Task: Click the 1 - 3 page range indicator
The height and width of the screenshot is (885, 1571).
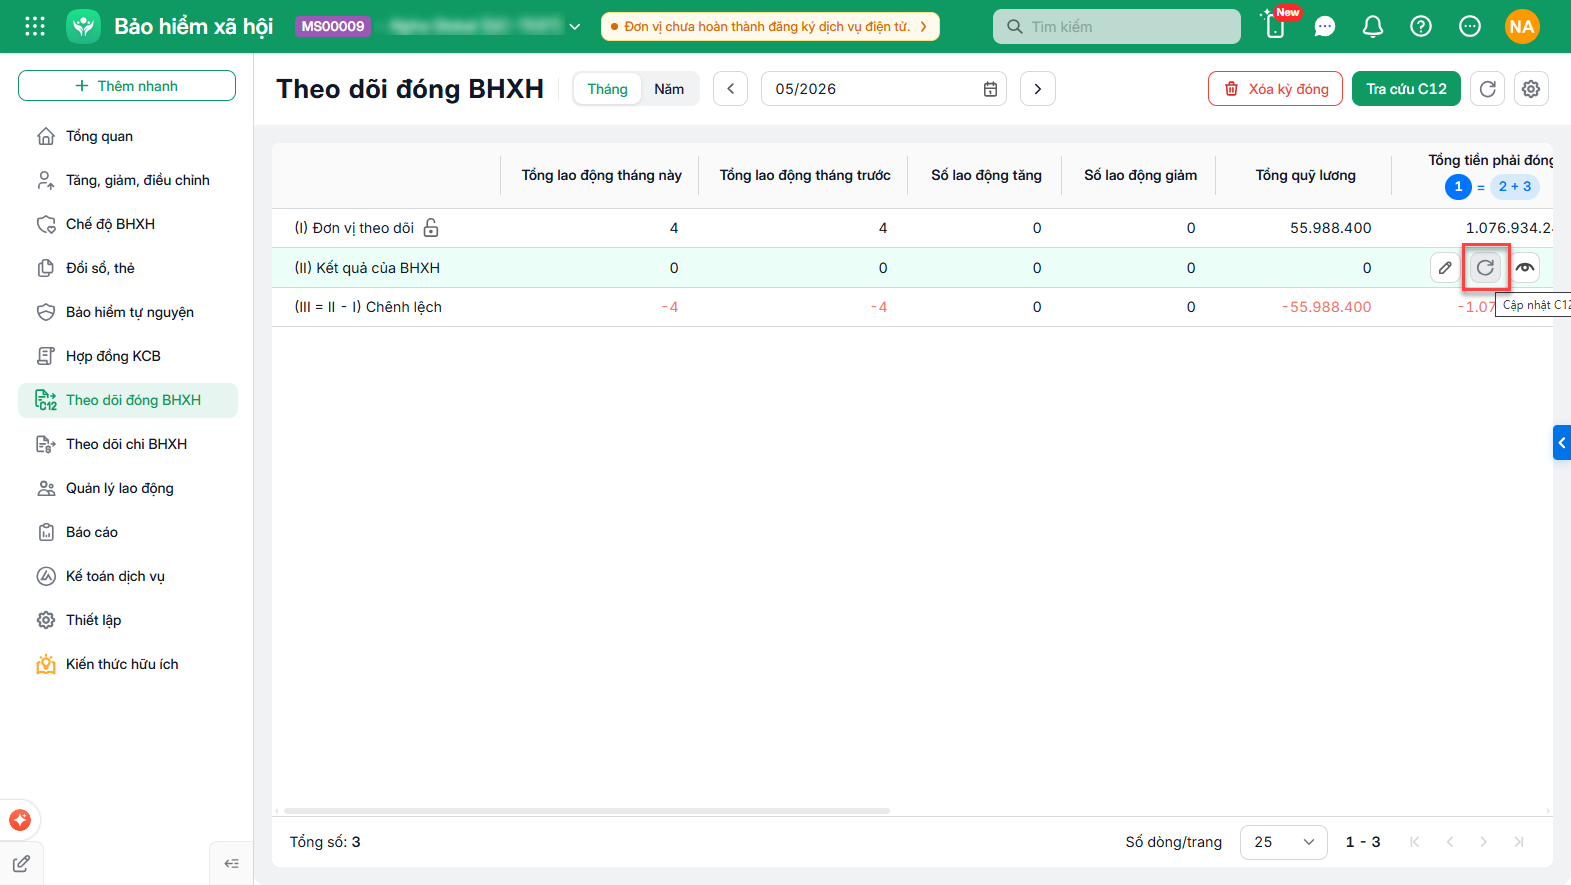Action: pyautogui.click(x=1363, y=842)
